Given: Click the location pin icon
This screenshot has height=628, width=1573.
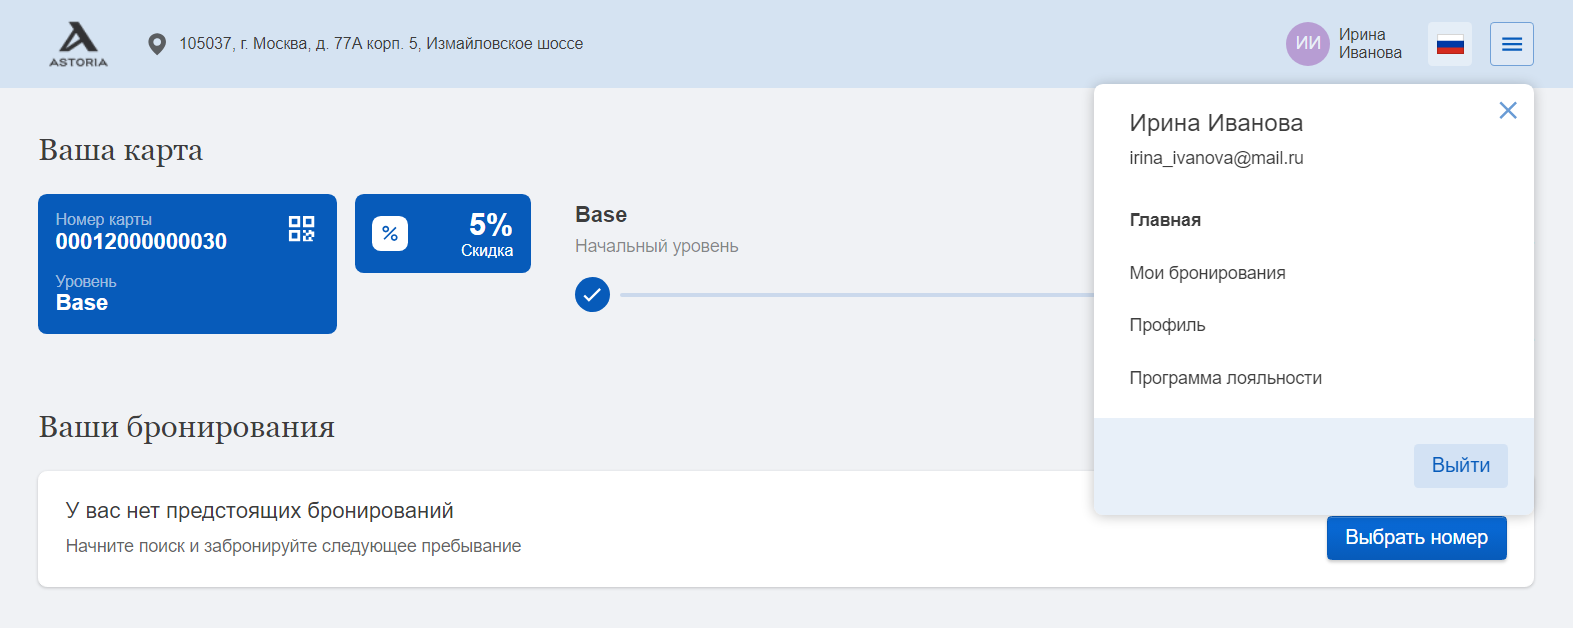Looking at the screenshot, I should (x=157, y=44).
